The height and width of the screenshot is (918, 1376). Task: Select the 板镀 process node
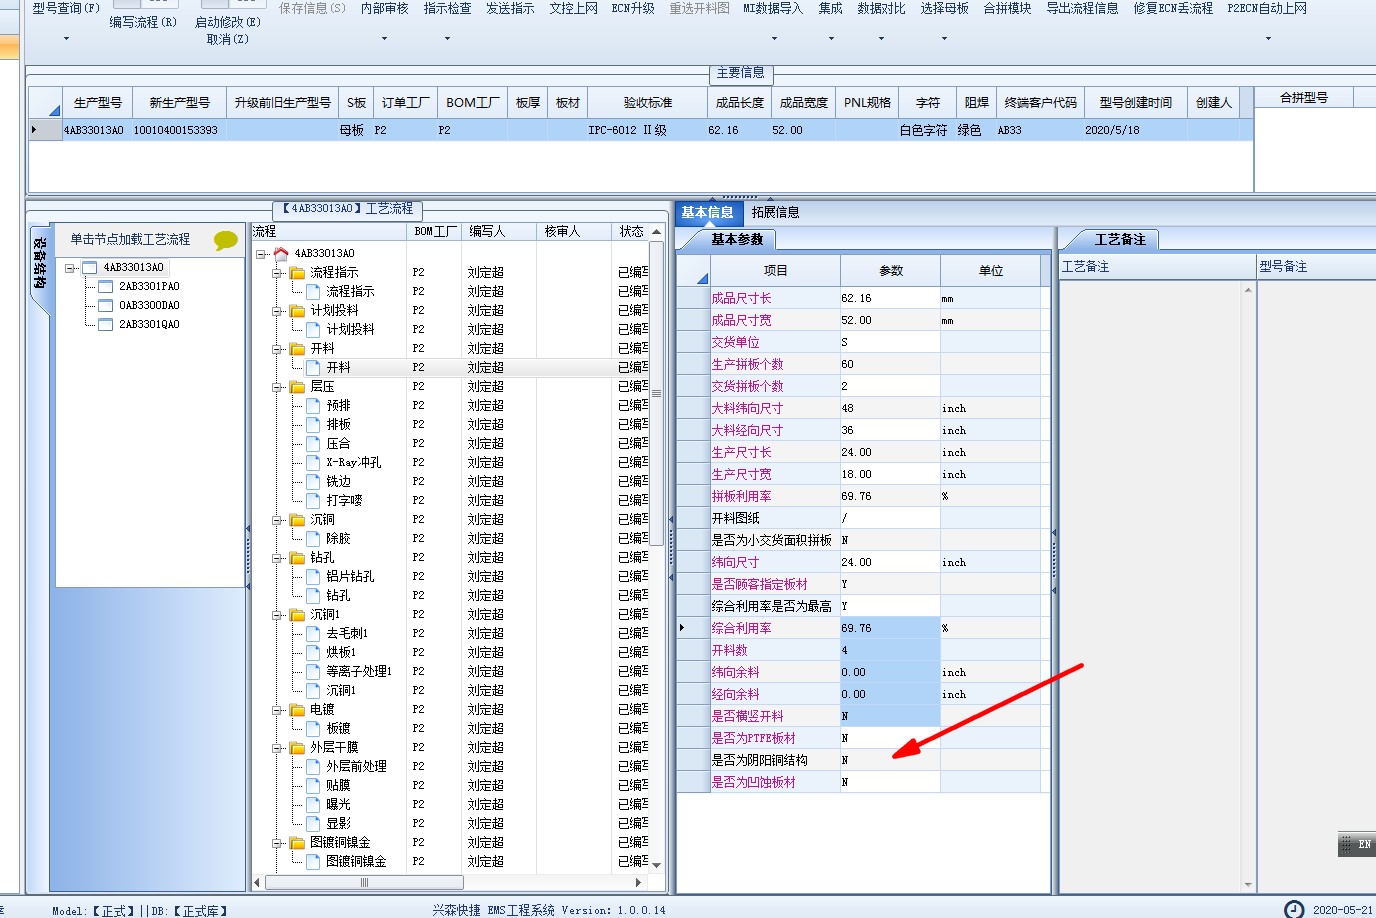coord(338,728)
